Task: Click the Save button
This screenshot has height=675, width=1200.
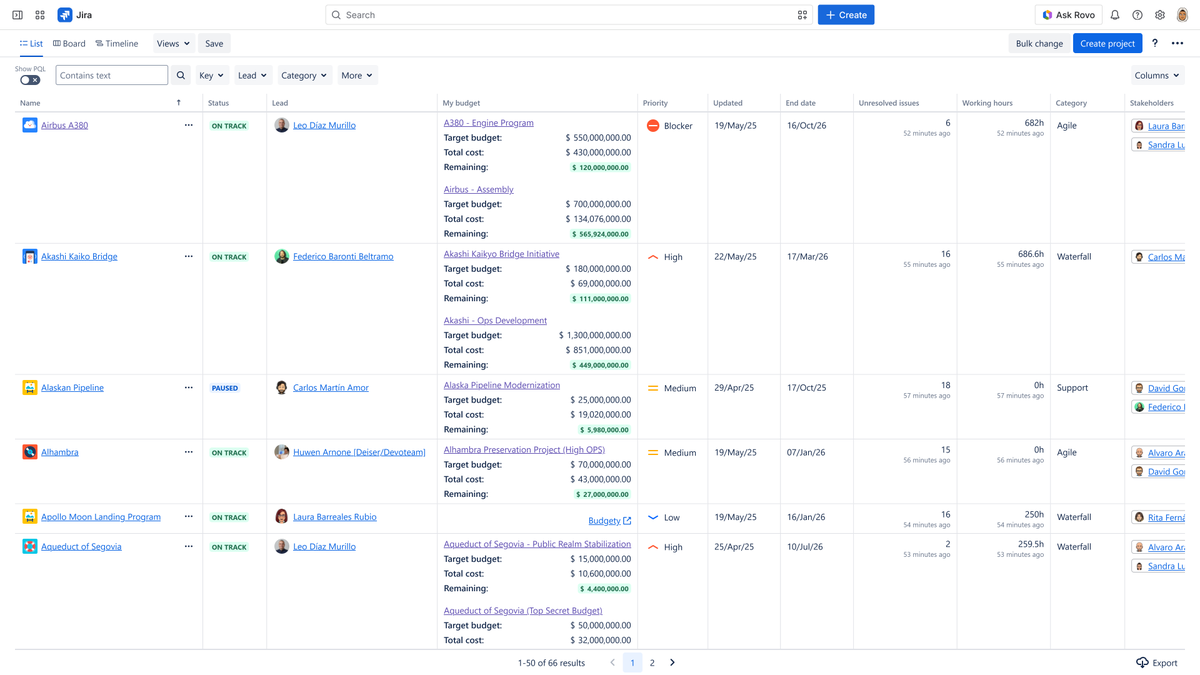Action: click(214, 43)
